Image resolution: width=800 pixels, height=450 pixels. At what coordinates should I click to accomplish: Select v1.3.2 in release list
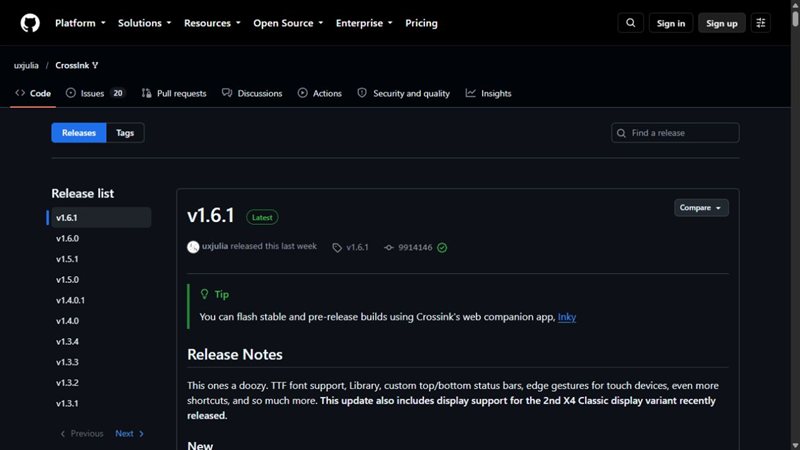101,383
